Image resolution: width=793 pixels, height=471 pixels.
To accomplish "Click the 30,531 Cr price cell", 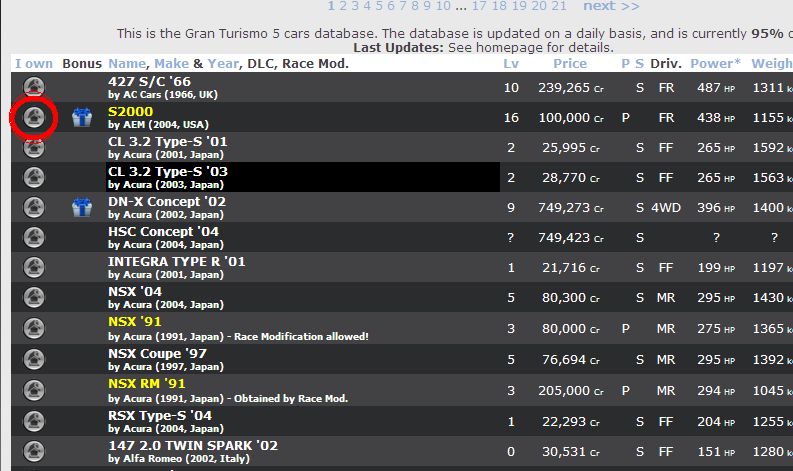I will [571, 452].
